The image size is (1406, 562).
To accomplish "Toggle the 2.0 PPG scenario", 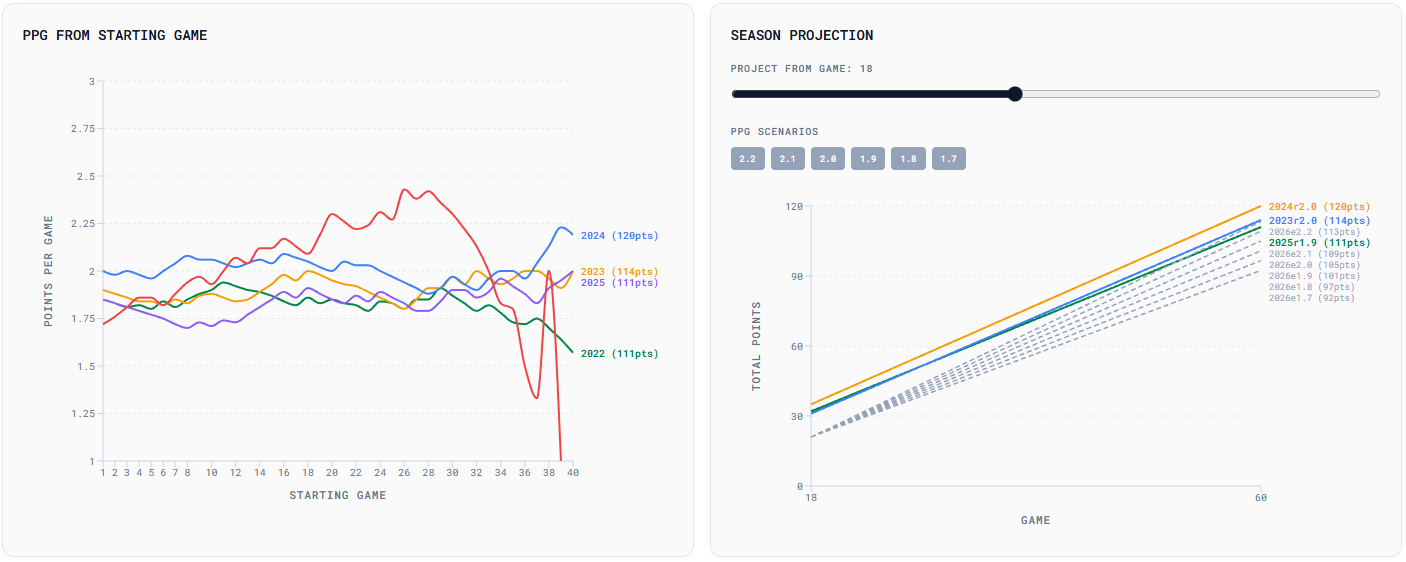I will coord(828,159).
